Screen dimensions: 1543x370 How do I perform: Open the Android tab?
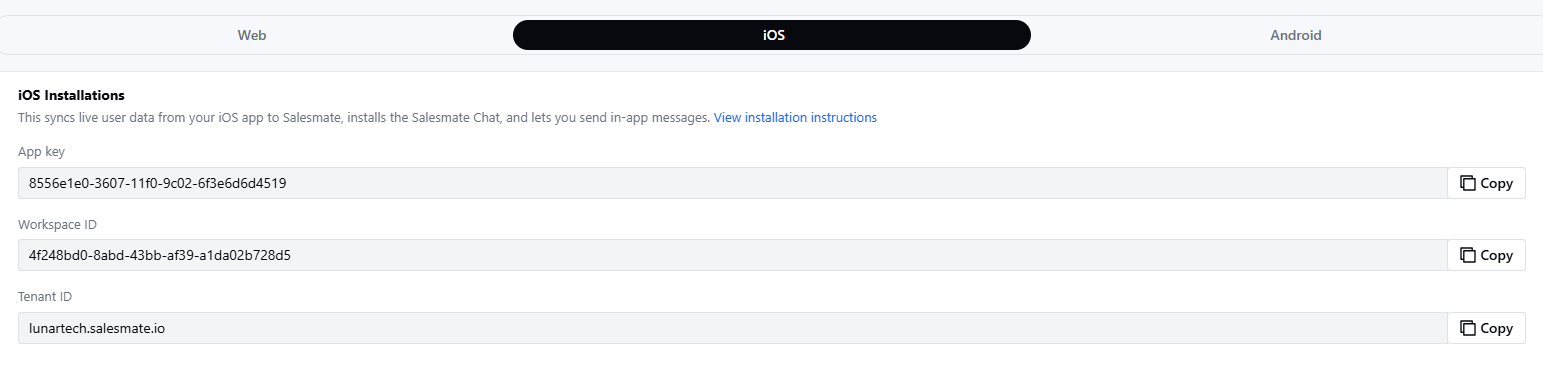pyautogui.click(x=1296, y=35)
